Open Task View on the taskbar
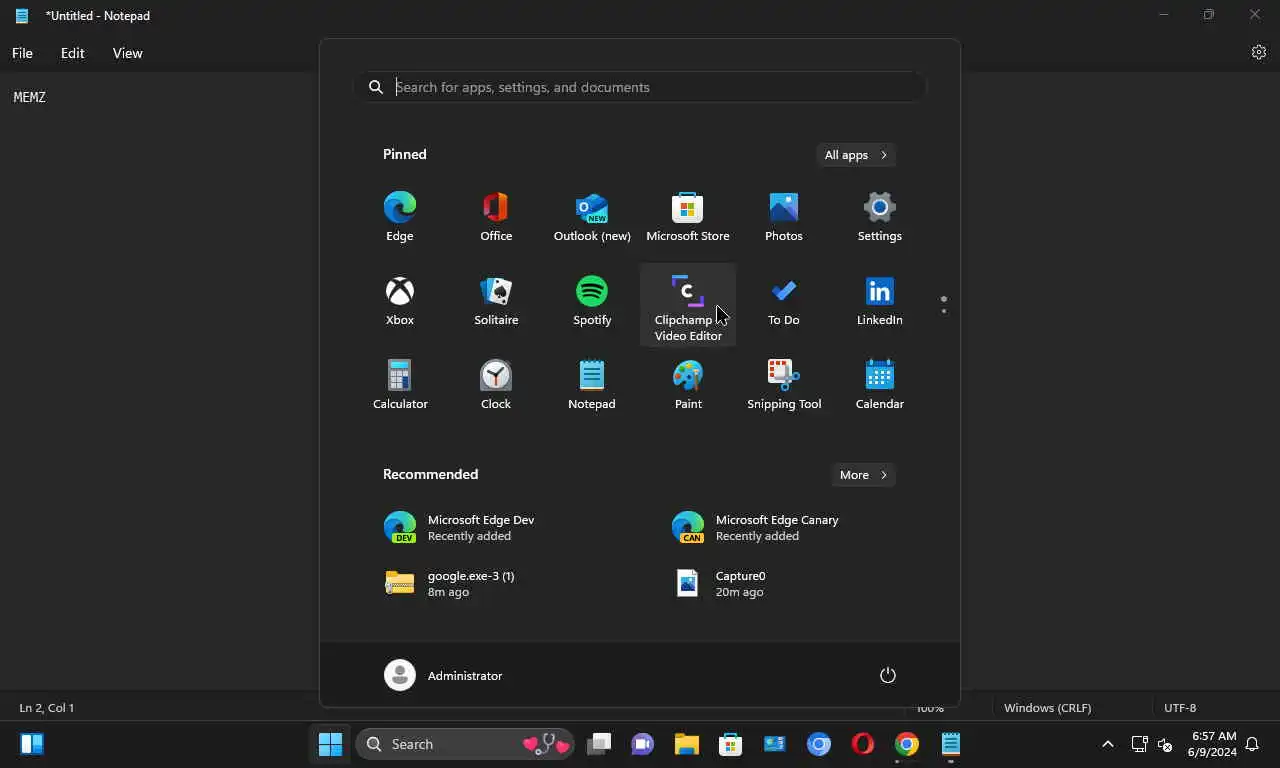 click(599, 744)
